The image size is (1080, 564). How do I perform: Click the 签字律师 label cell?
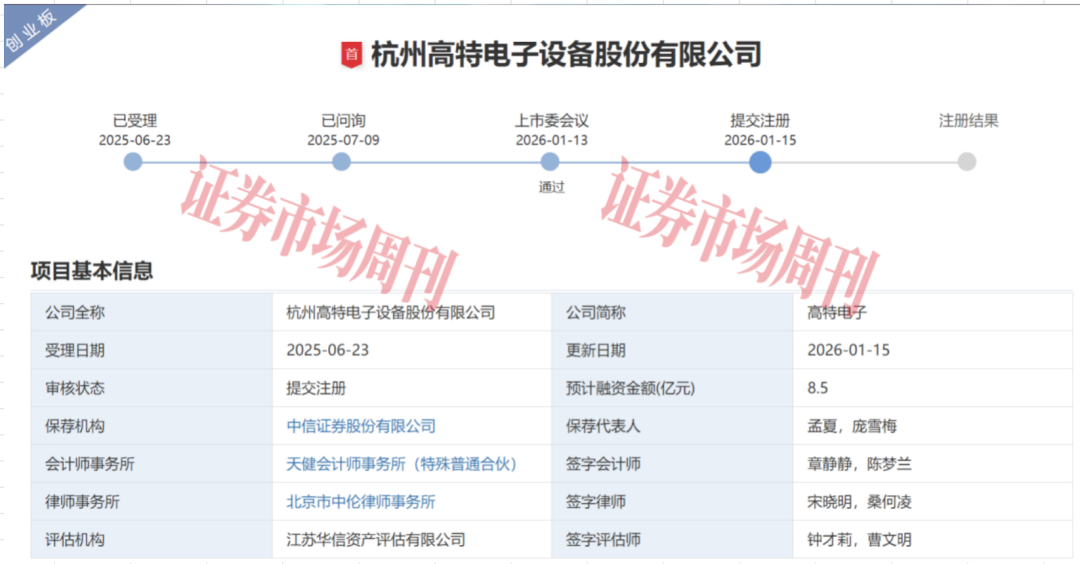click(672, 502)
